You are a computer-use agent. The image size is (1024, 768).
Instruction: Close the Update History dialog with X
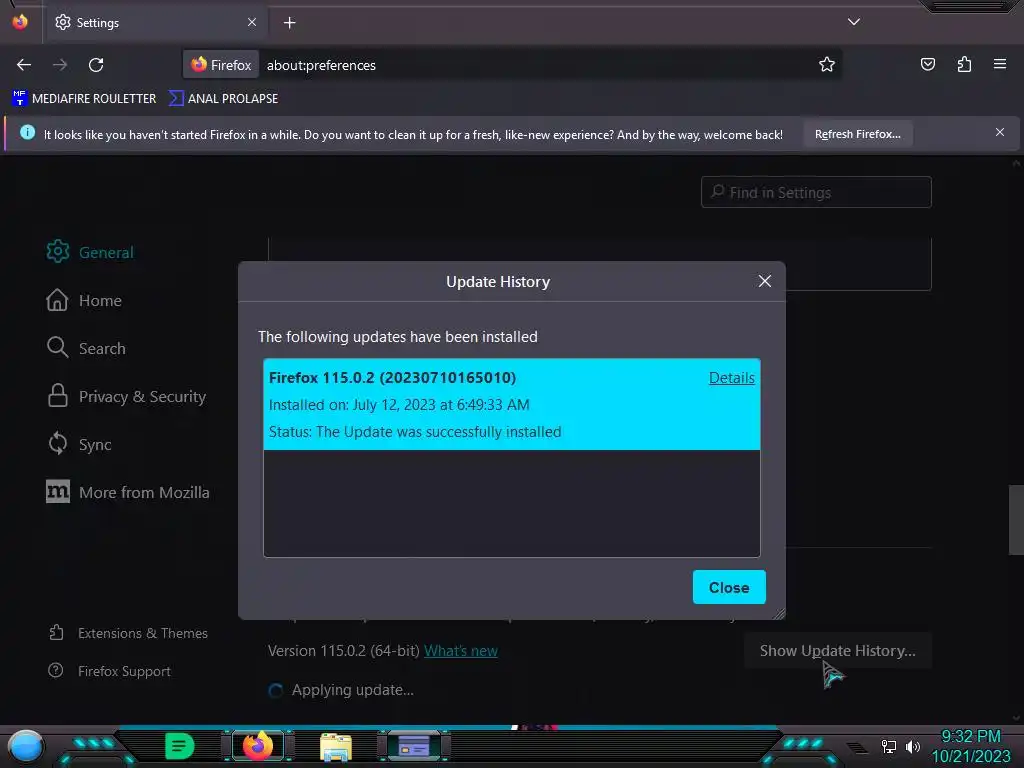point(765,281)
